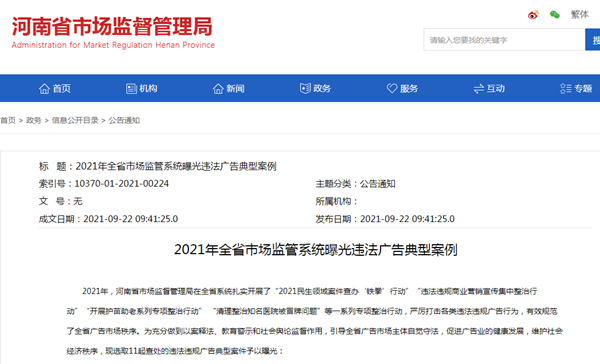Open the WeChat social icon
The height and width of the screenshot is (364, 600).
pos(554,15)
